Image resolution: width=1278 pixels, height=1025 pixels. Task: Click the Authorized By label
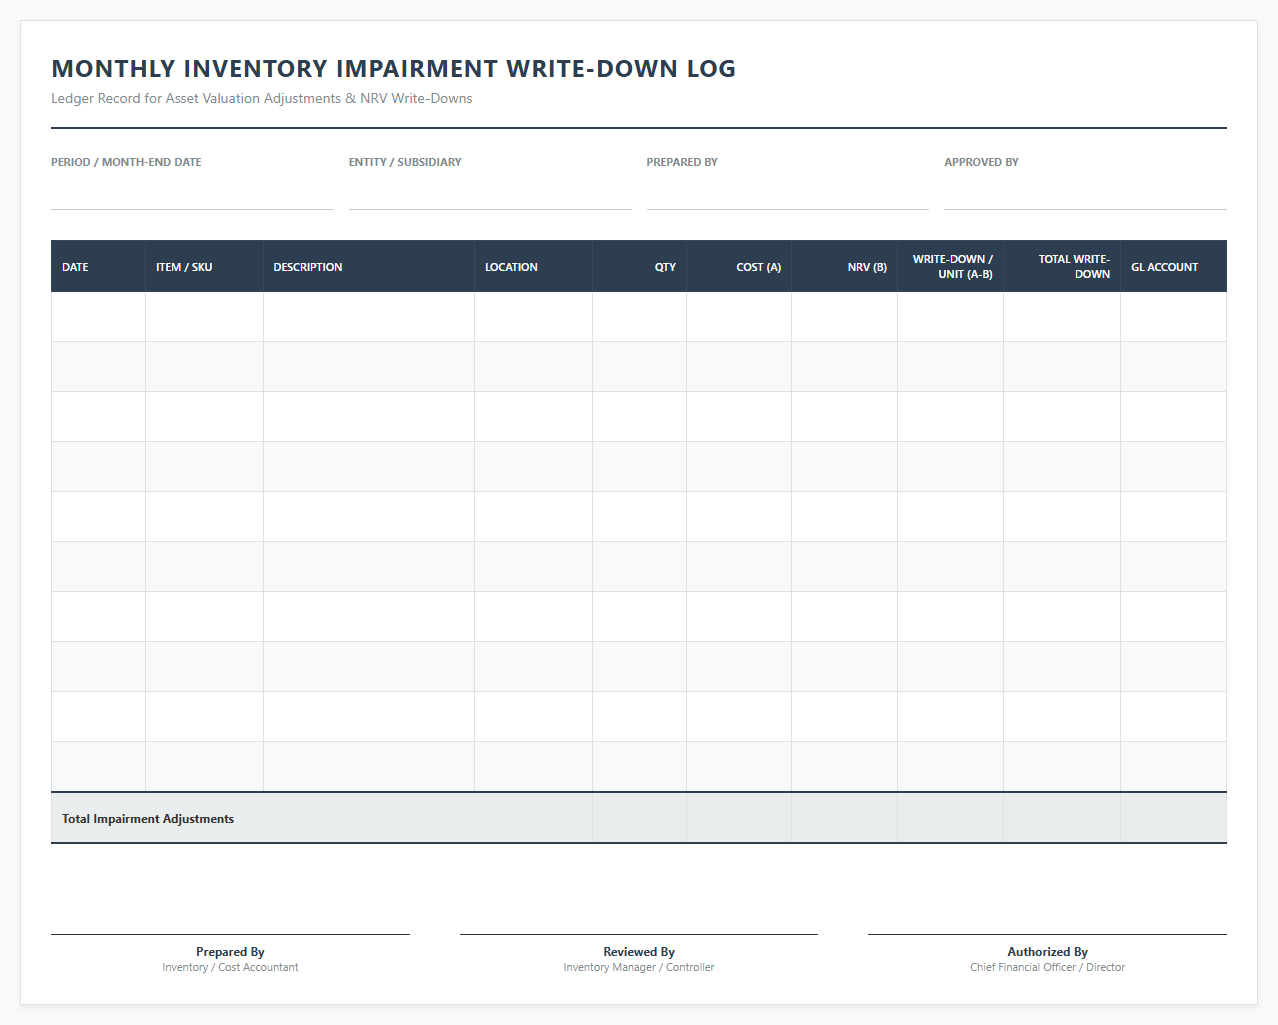coord(1047,952)
